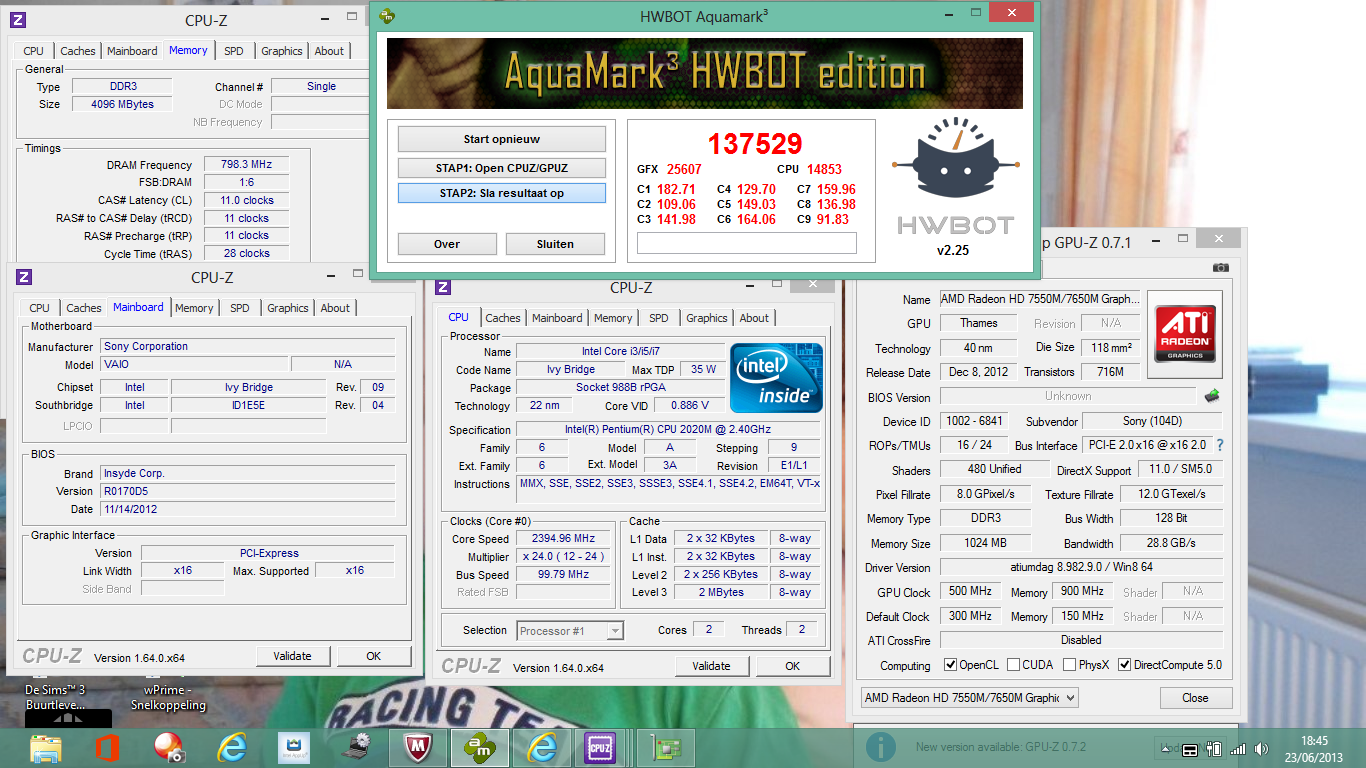Click the Aquamark window title bar icon

tap(386, 15)
